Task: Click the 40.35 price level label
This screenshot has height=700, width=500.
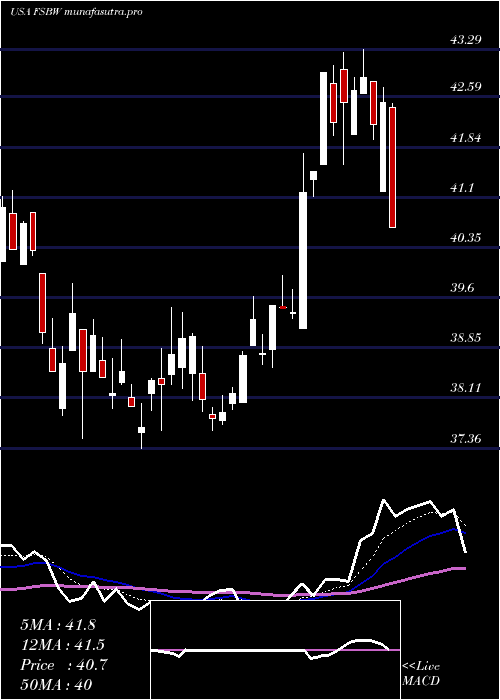Action: coord(466,238)
